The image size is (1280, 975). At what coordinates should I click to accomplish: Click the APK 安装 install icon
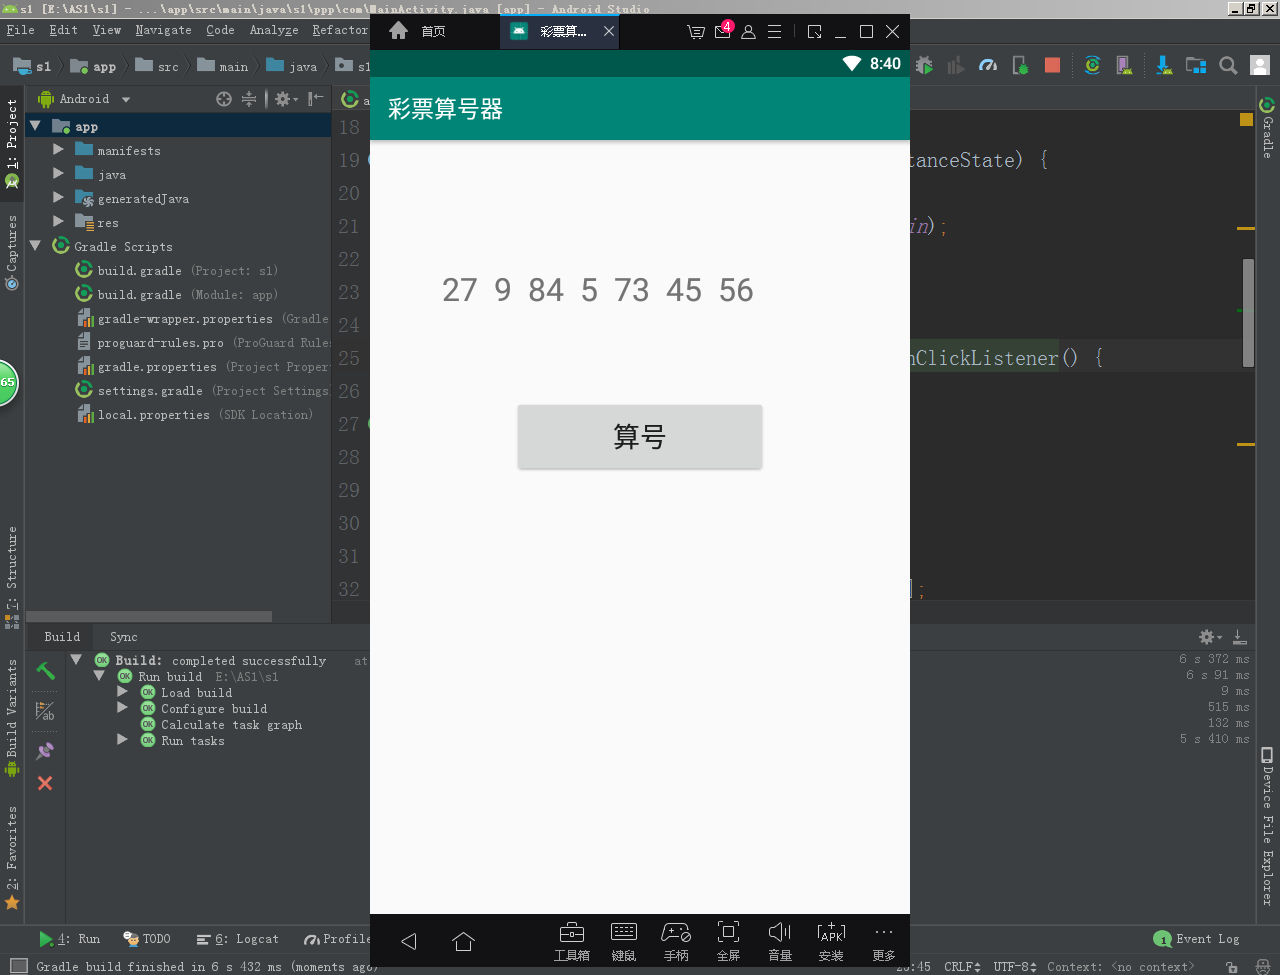pyautogui.click(x=831, y=941)
